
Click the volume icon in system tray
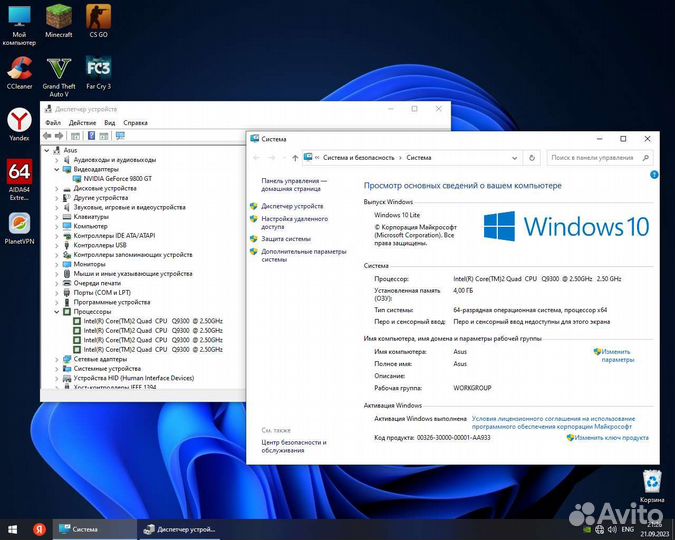pos(612,529)
